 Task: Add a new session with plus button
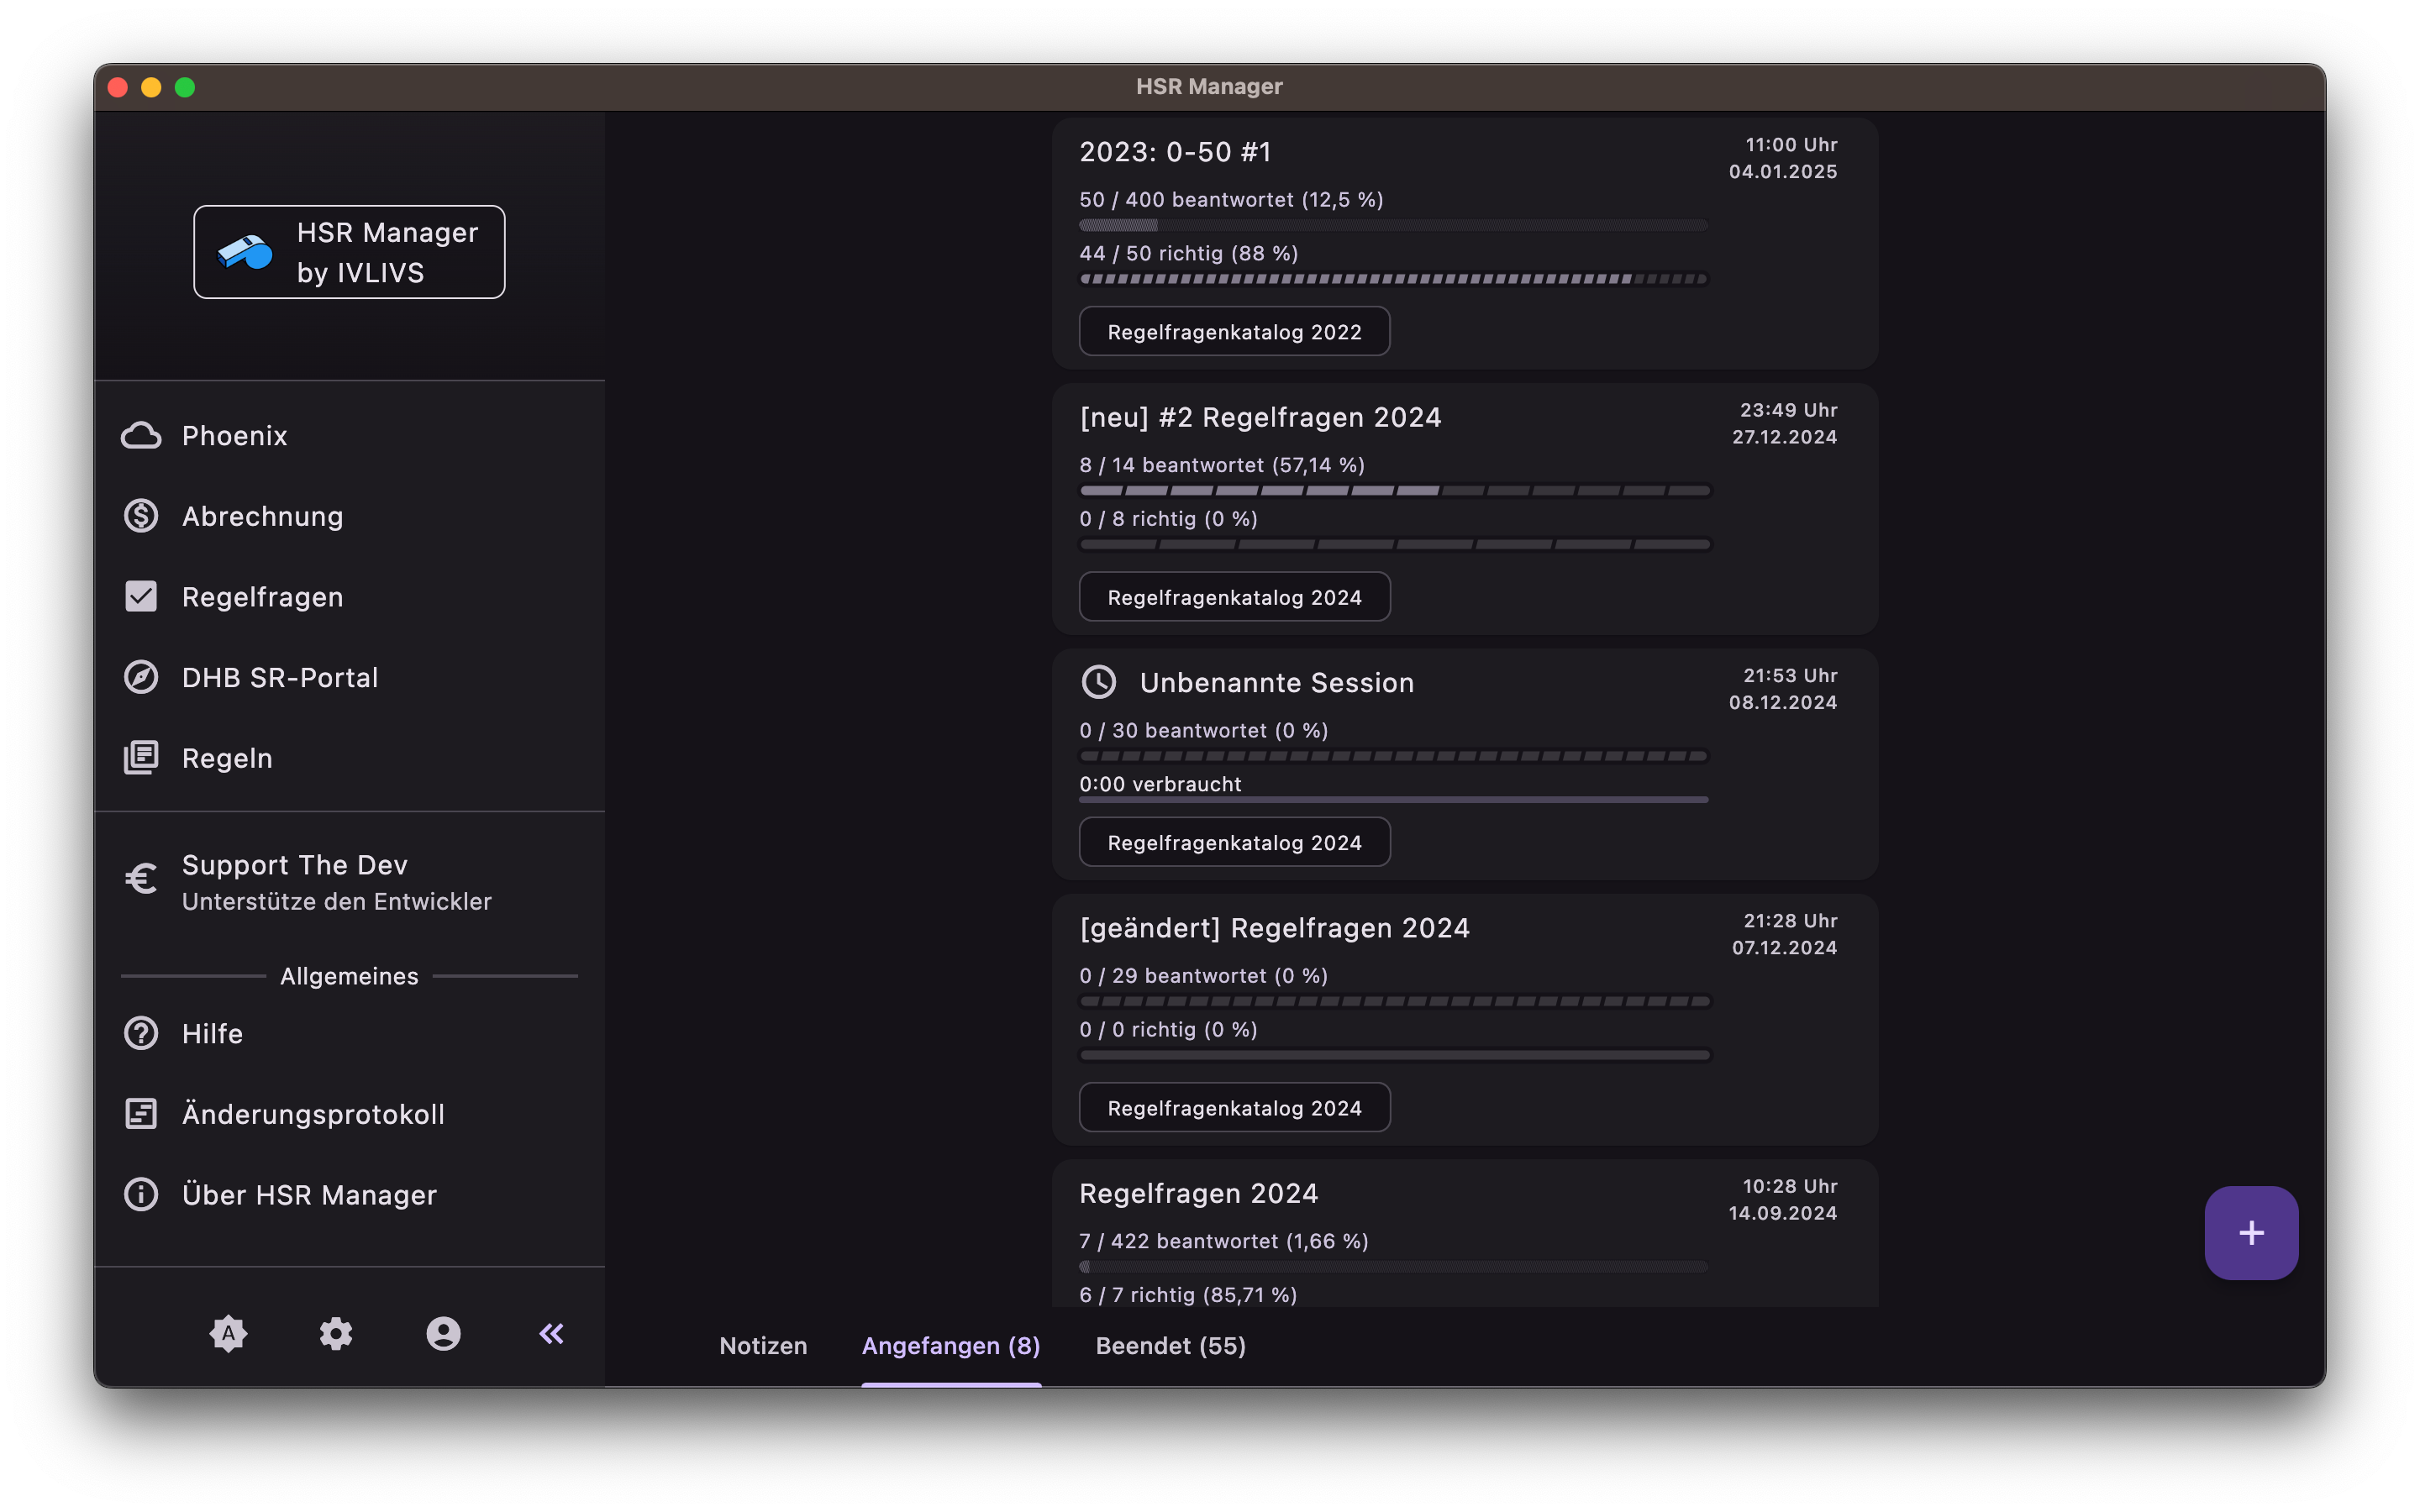[2251, 1232]
